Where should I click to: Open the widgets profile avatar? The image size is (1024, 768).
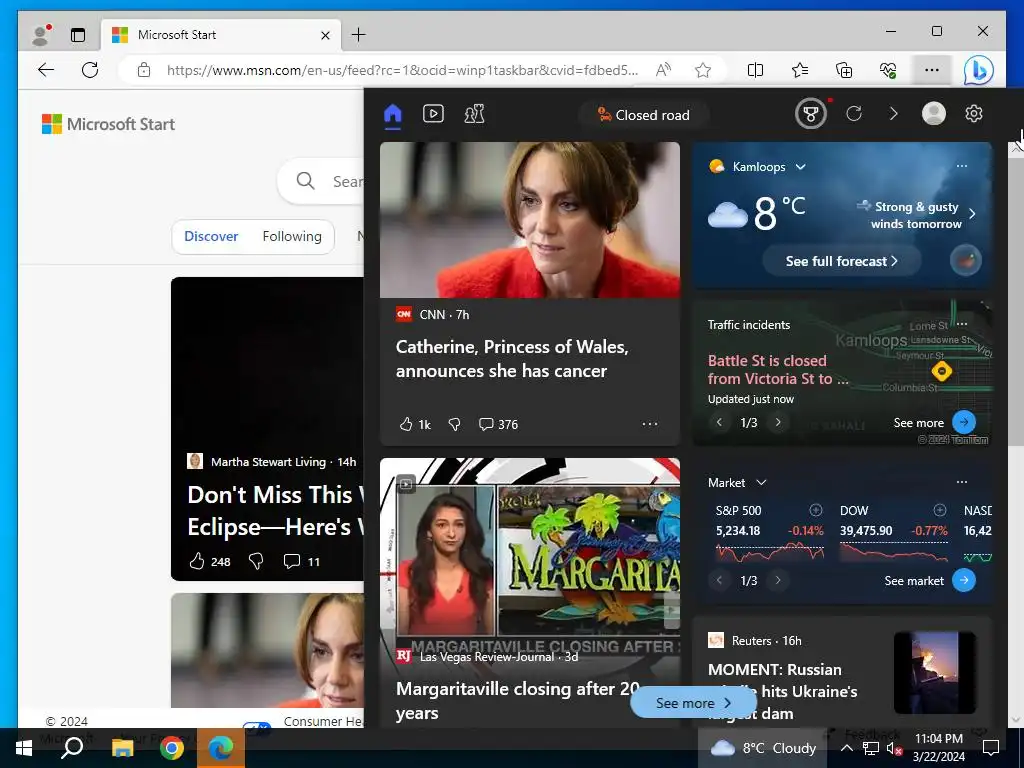[x=933, y=114]
